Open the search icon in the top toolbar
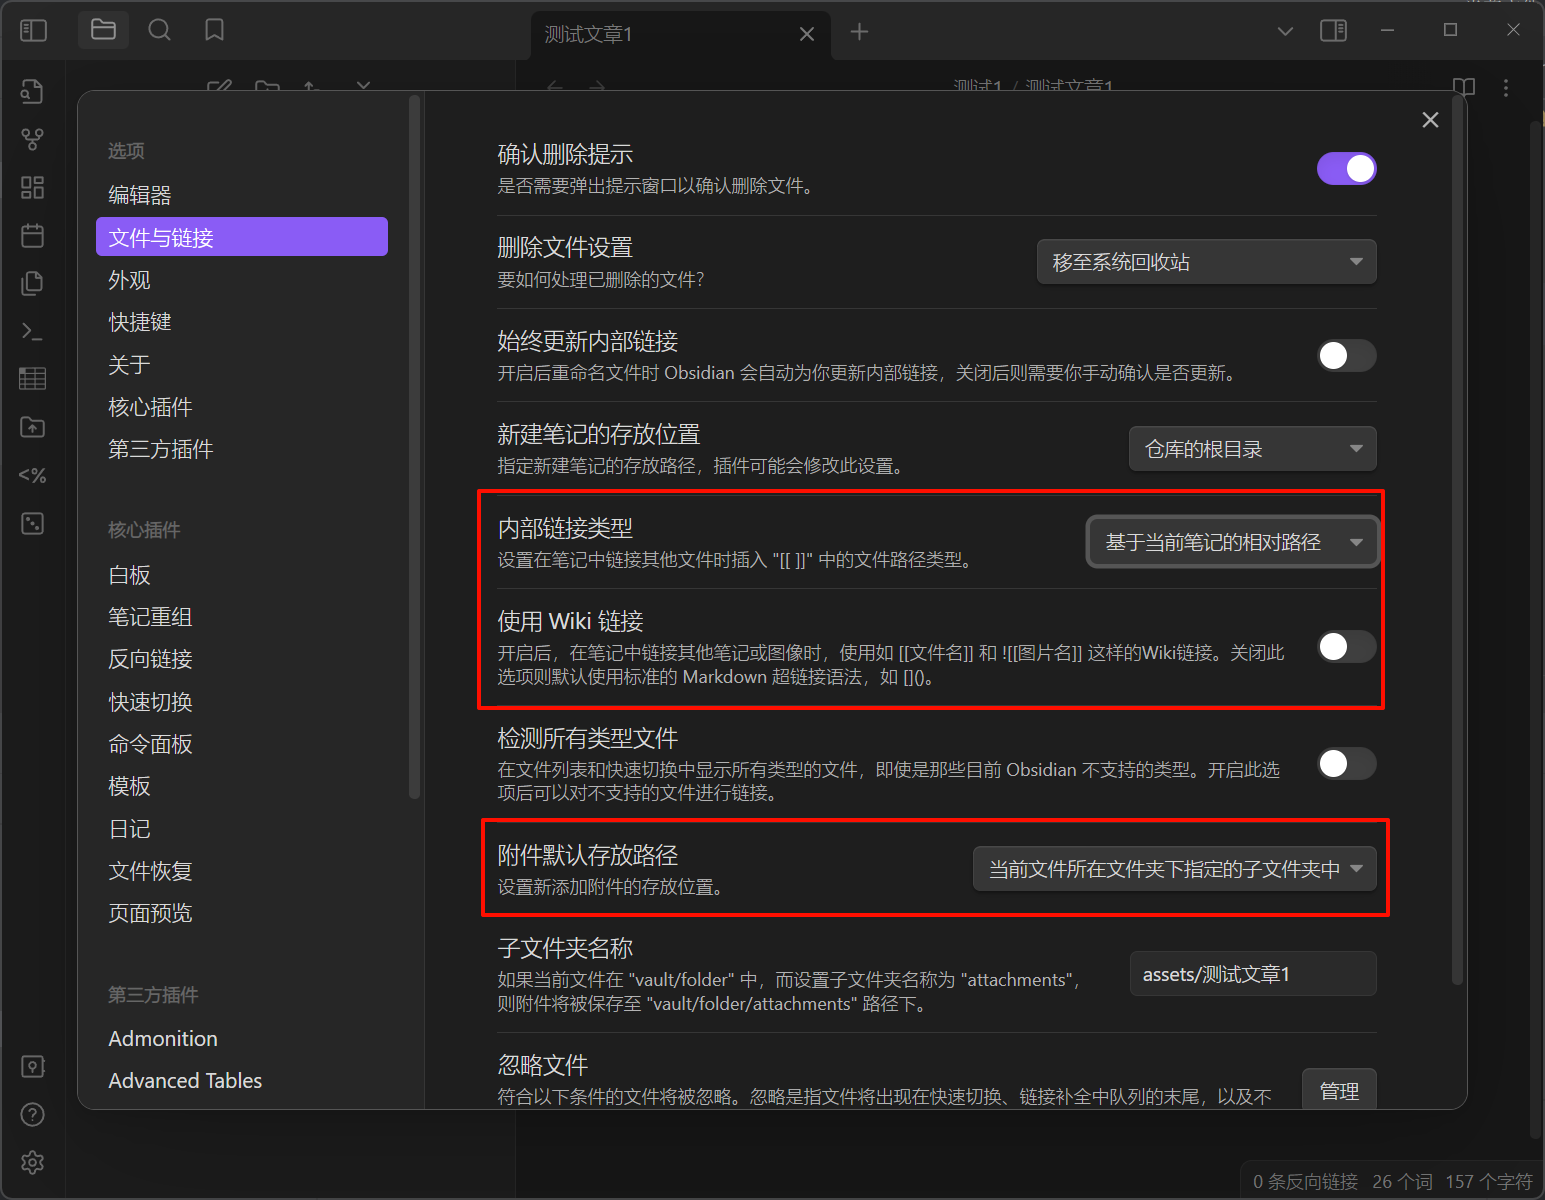Viewport: 1545px width, 1200px height. [159, 30]
